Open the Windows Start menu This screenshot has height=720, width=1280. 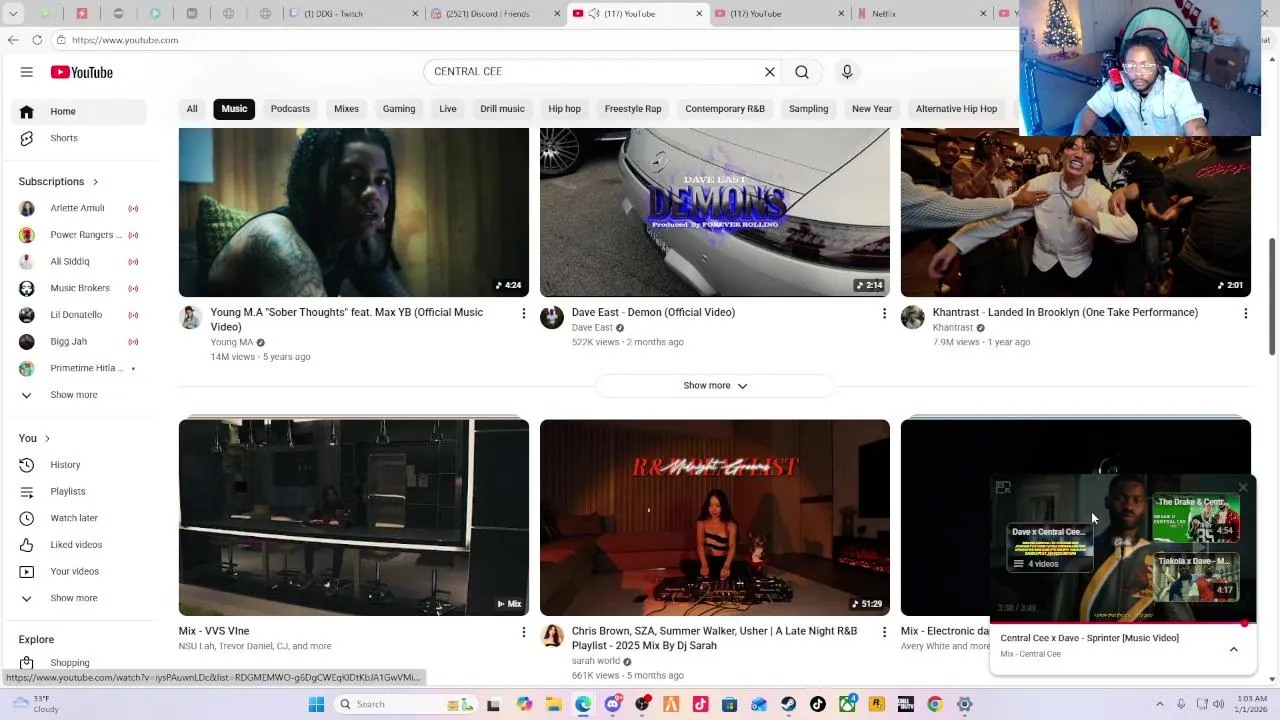[x=316, y=704]
